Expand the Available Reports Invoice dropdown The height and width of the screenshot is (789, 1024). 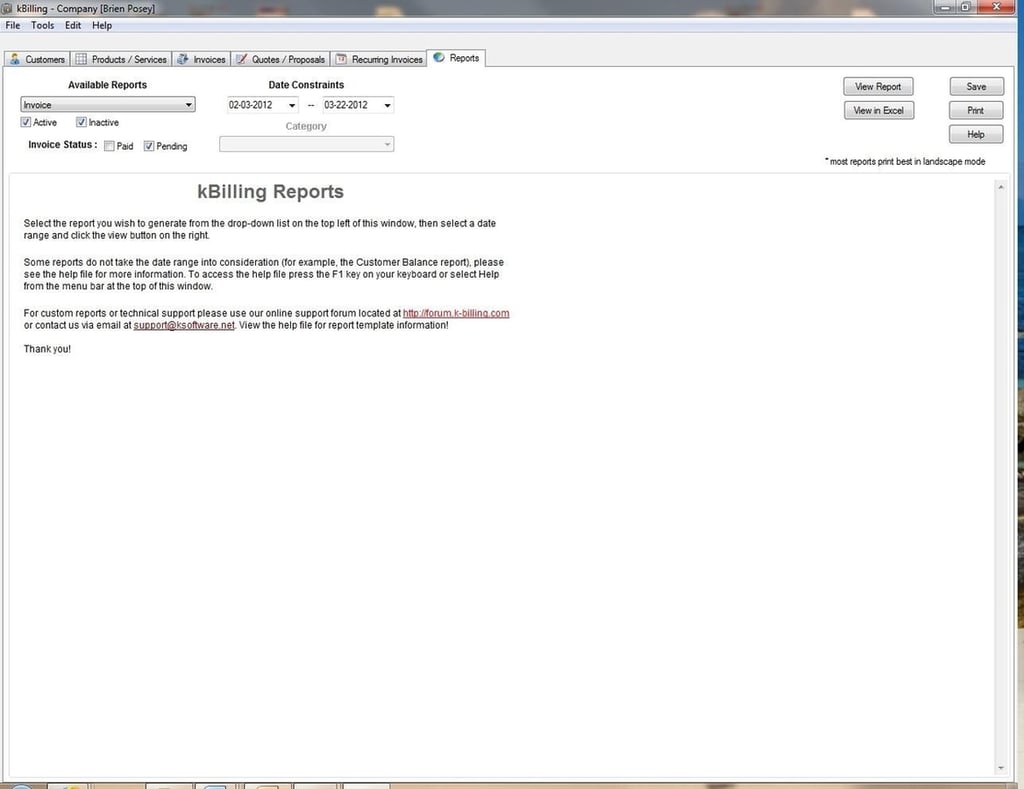(x=108, y=105)
